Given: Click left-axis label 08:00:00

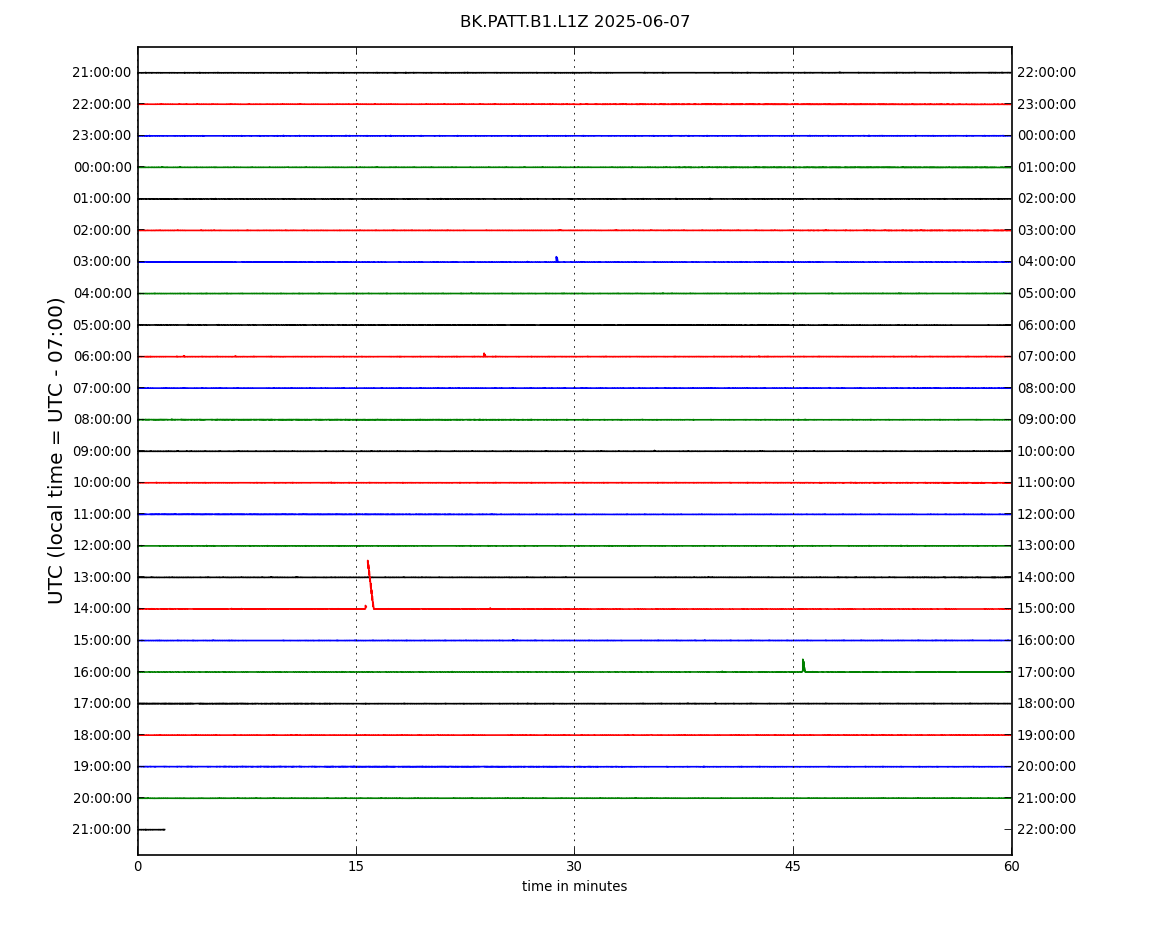Looking at the screenshot, I should coord(102,420).
